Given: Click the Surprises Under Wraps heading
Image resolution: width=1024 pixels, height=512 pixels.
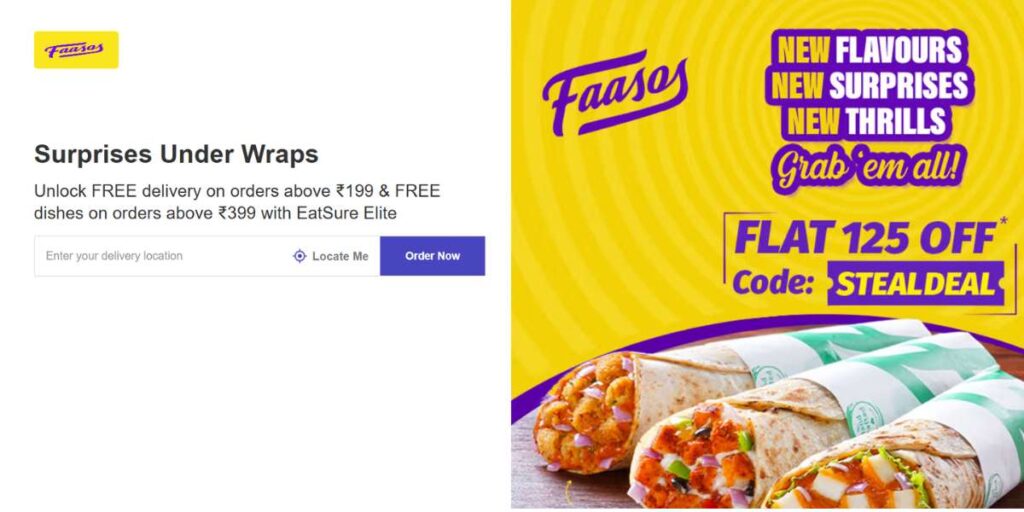Looking at the screenshot, I should click(x=176, y=155).
